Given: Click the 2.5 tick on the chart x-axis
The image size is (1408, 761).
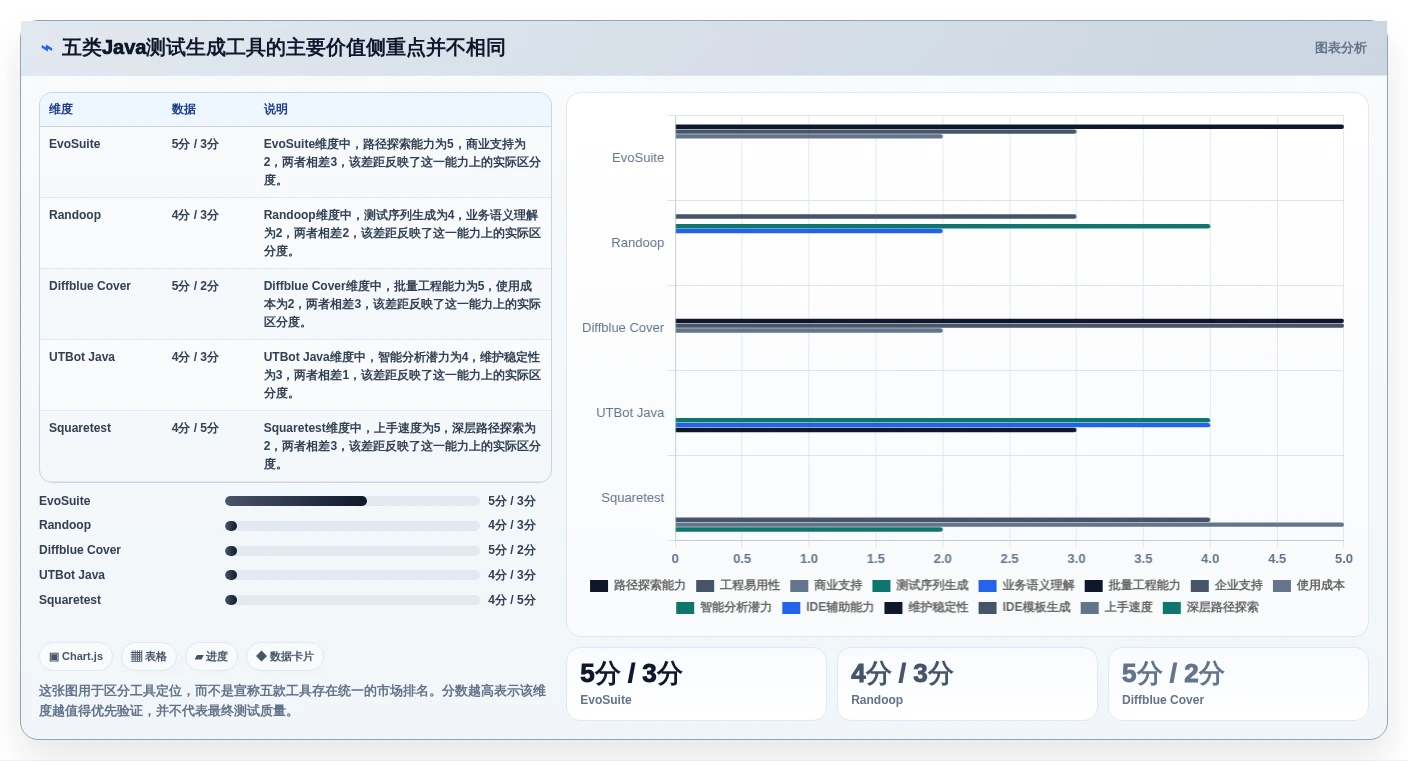Looking at the screenshot, I should pos(1009,559).
